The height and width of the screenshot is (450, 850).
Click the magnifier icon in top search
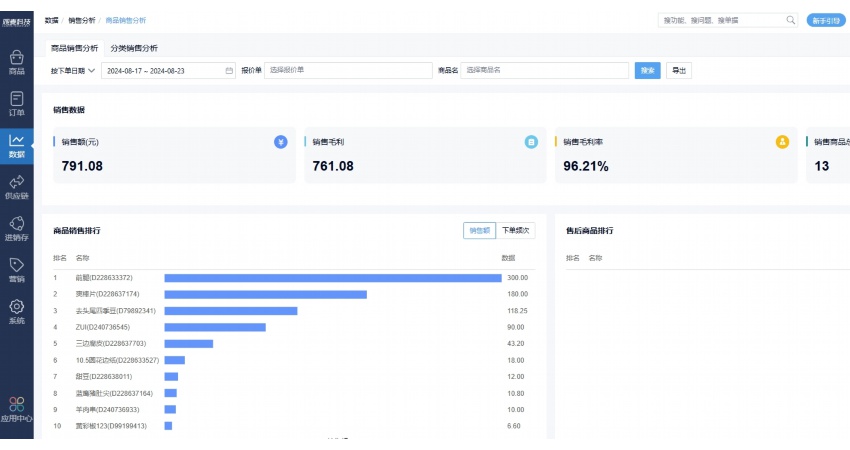[x=790, y=20]
